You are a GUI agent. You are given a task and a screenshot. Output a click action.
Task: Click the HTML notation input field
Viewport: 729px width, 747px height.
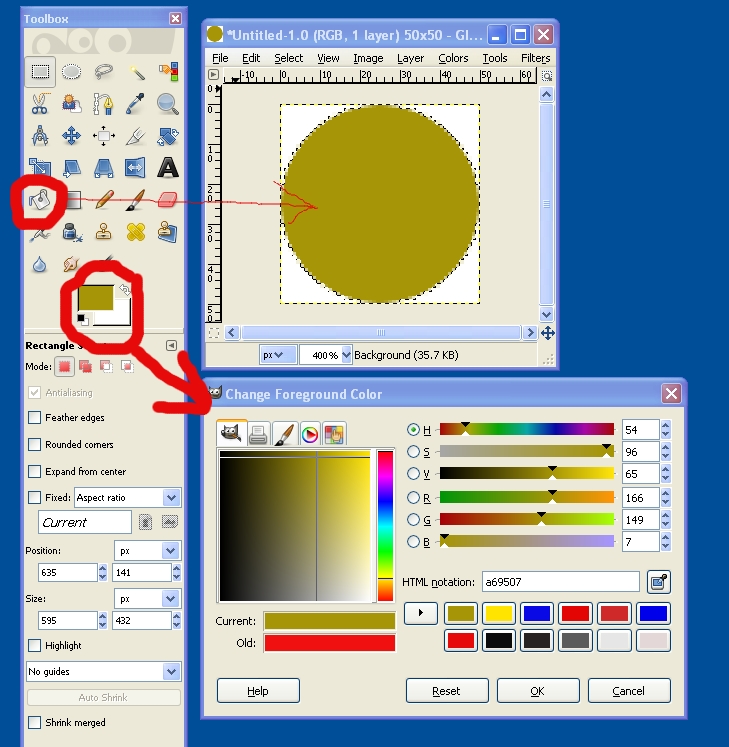click(x=560, y=582)
